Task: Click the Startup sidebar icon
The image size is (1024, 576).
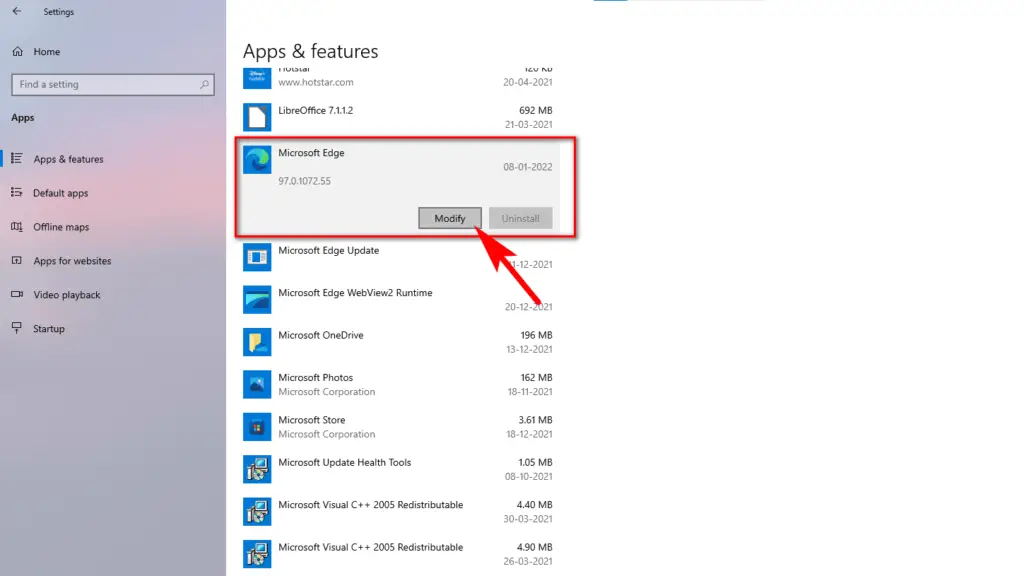Action: (x=17, y=328)
